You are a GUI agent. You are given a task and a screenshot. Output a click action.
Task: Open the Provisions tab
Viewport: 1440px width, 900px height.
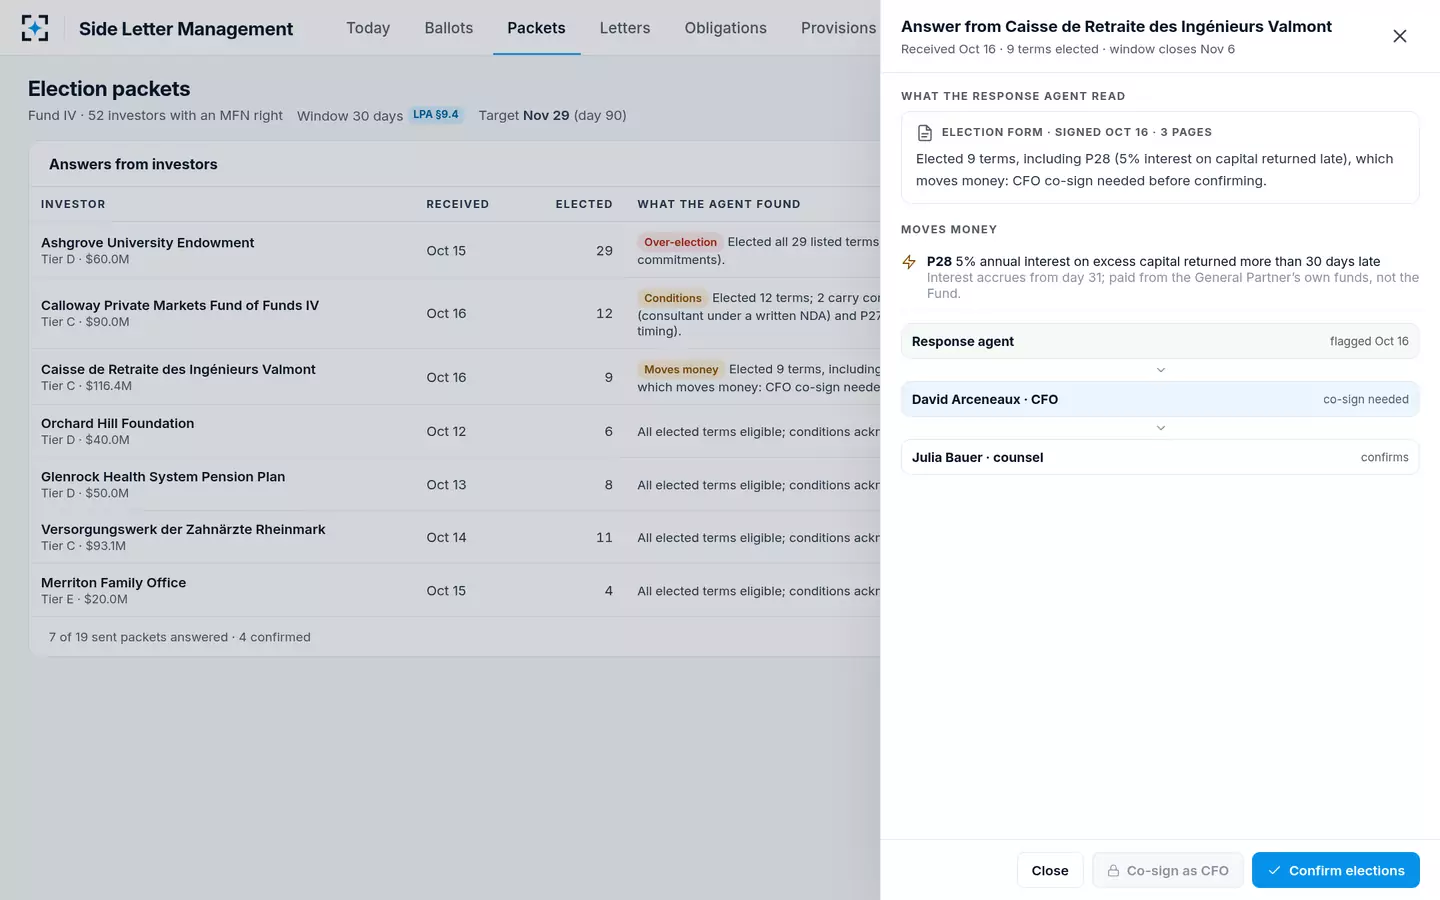click(x=838, y=28)
